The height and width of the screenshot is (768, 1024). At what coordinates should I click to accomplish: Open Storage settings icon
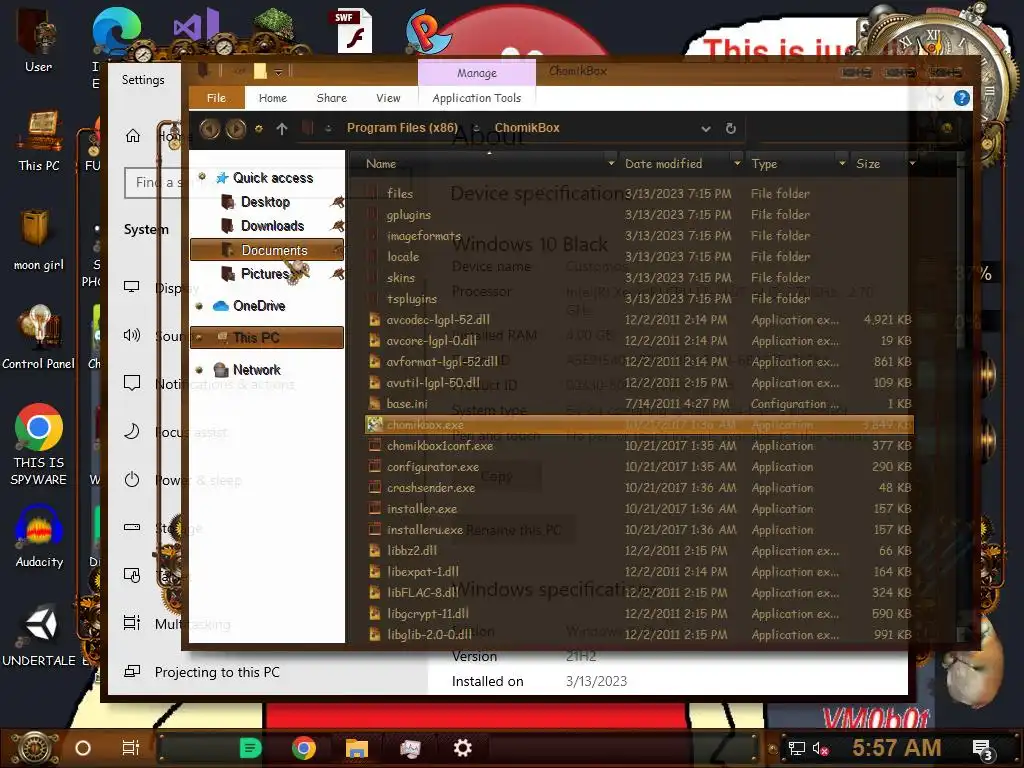pos(132,527)
